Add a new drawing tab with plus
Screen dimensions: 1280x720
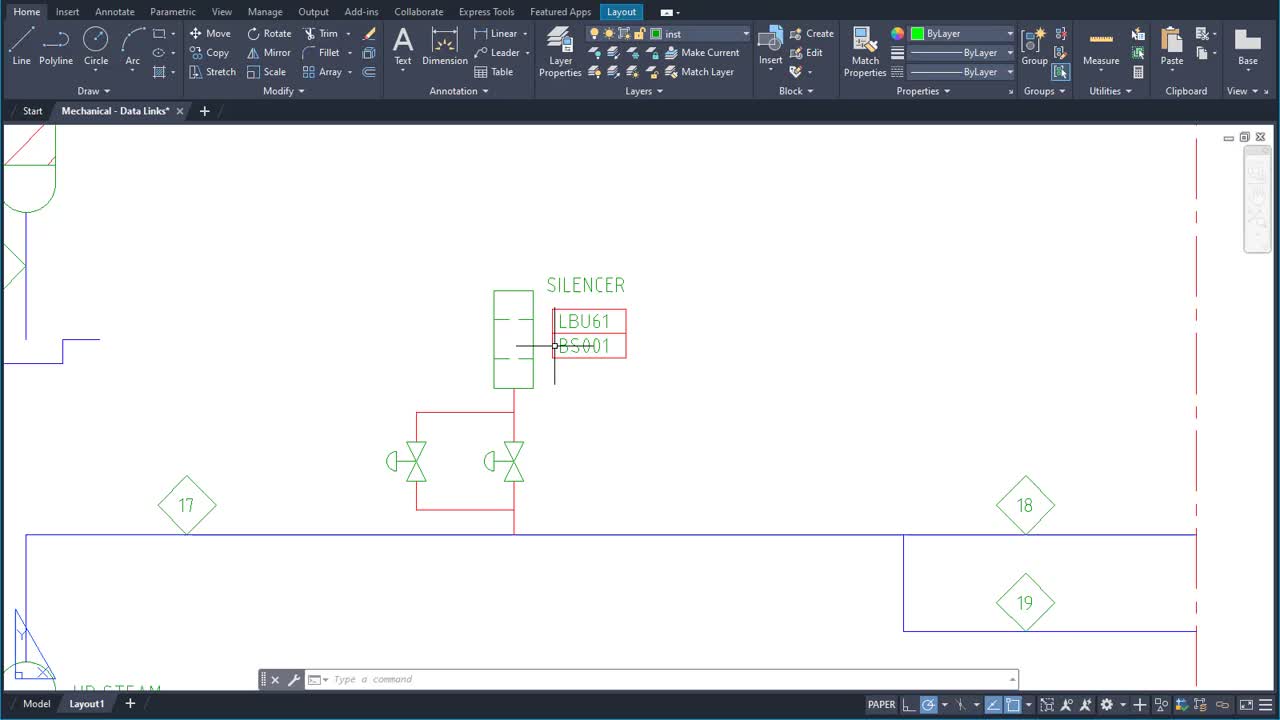tap(205, 111)
